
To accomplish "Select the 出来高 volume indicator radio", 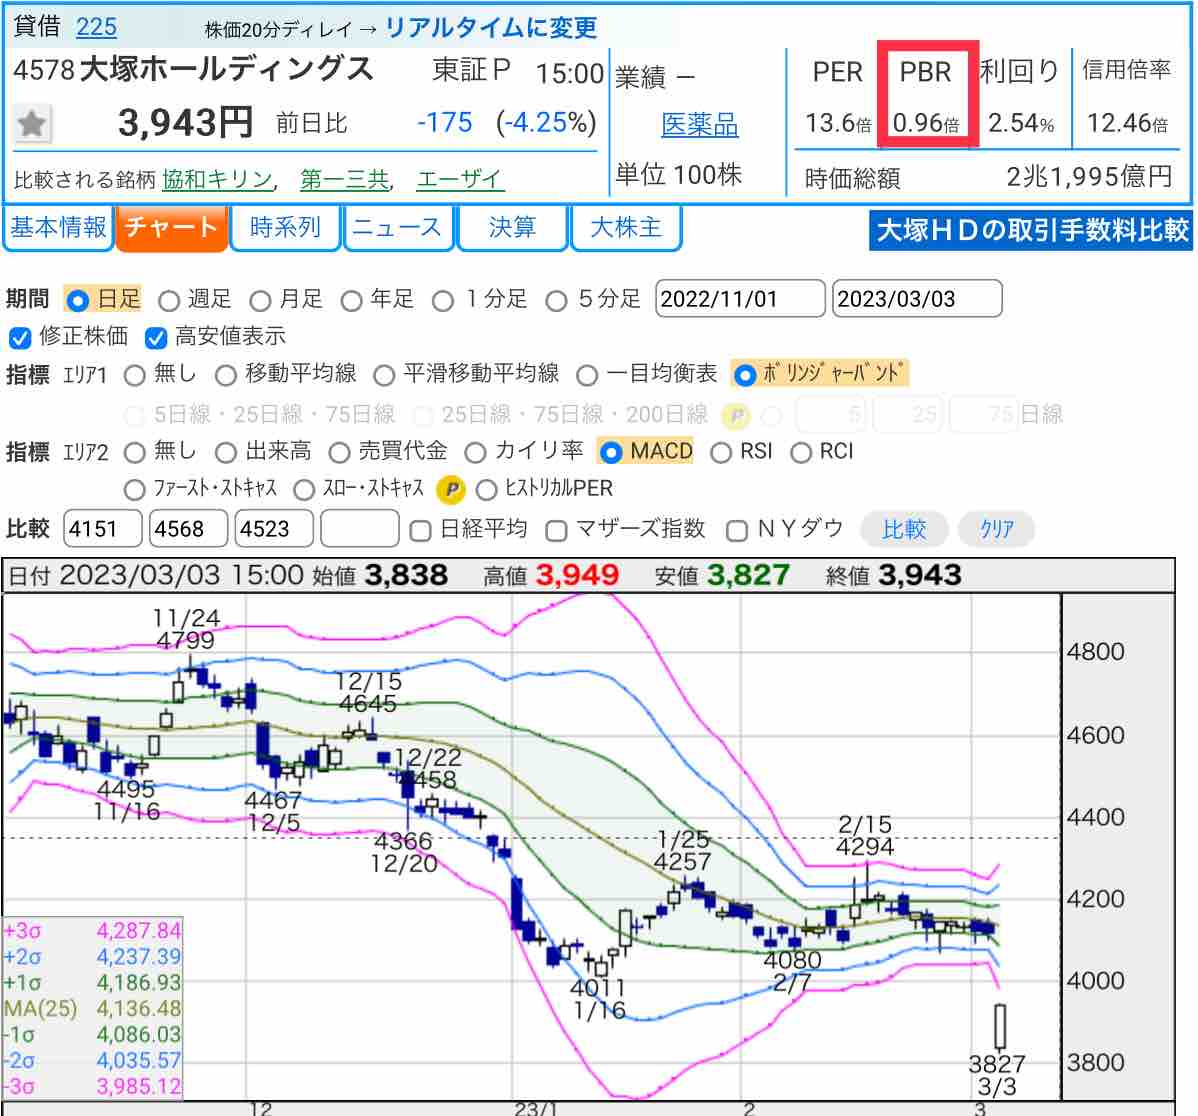I will coord(225,453).
